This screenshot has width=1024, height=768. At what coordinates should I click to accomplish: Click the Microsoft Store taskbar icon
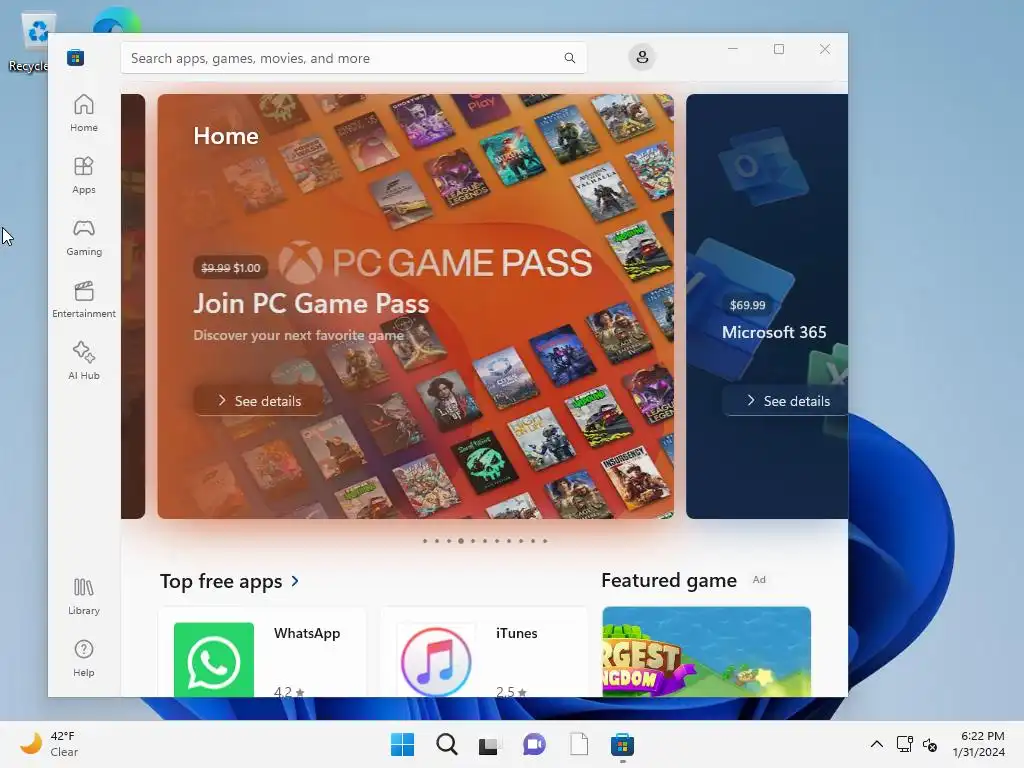tap(622, 744)
